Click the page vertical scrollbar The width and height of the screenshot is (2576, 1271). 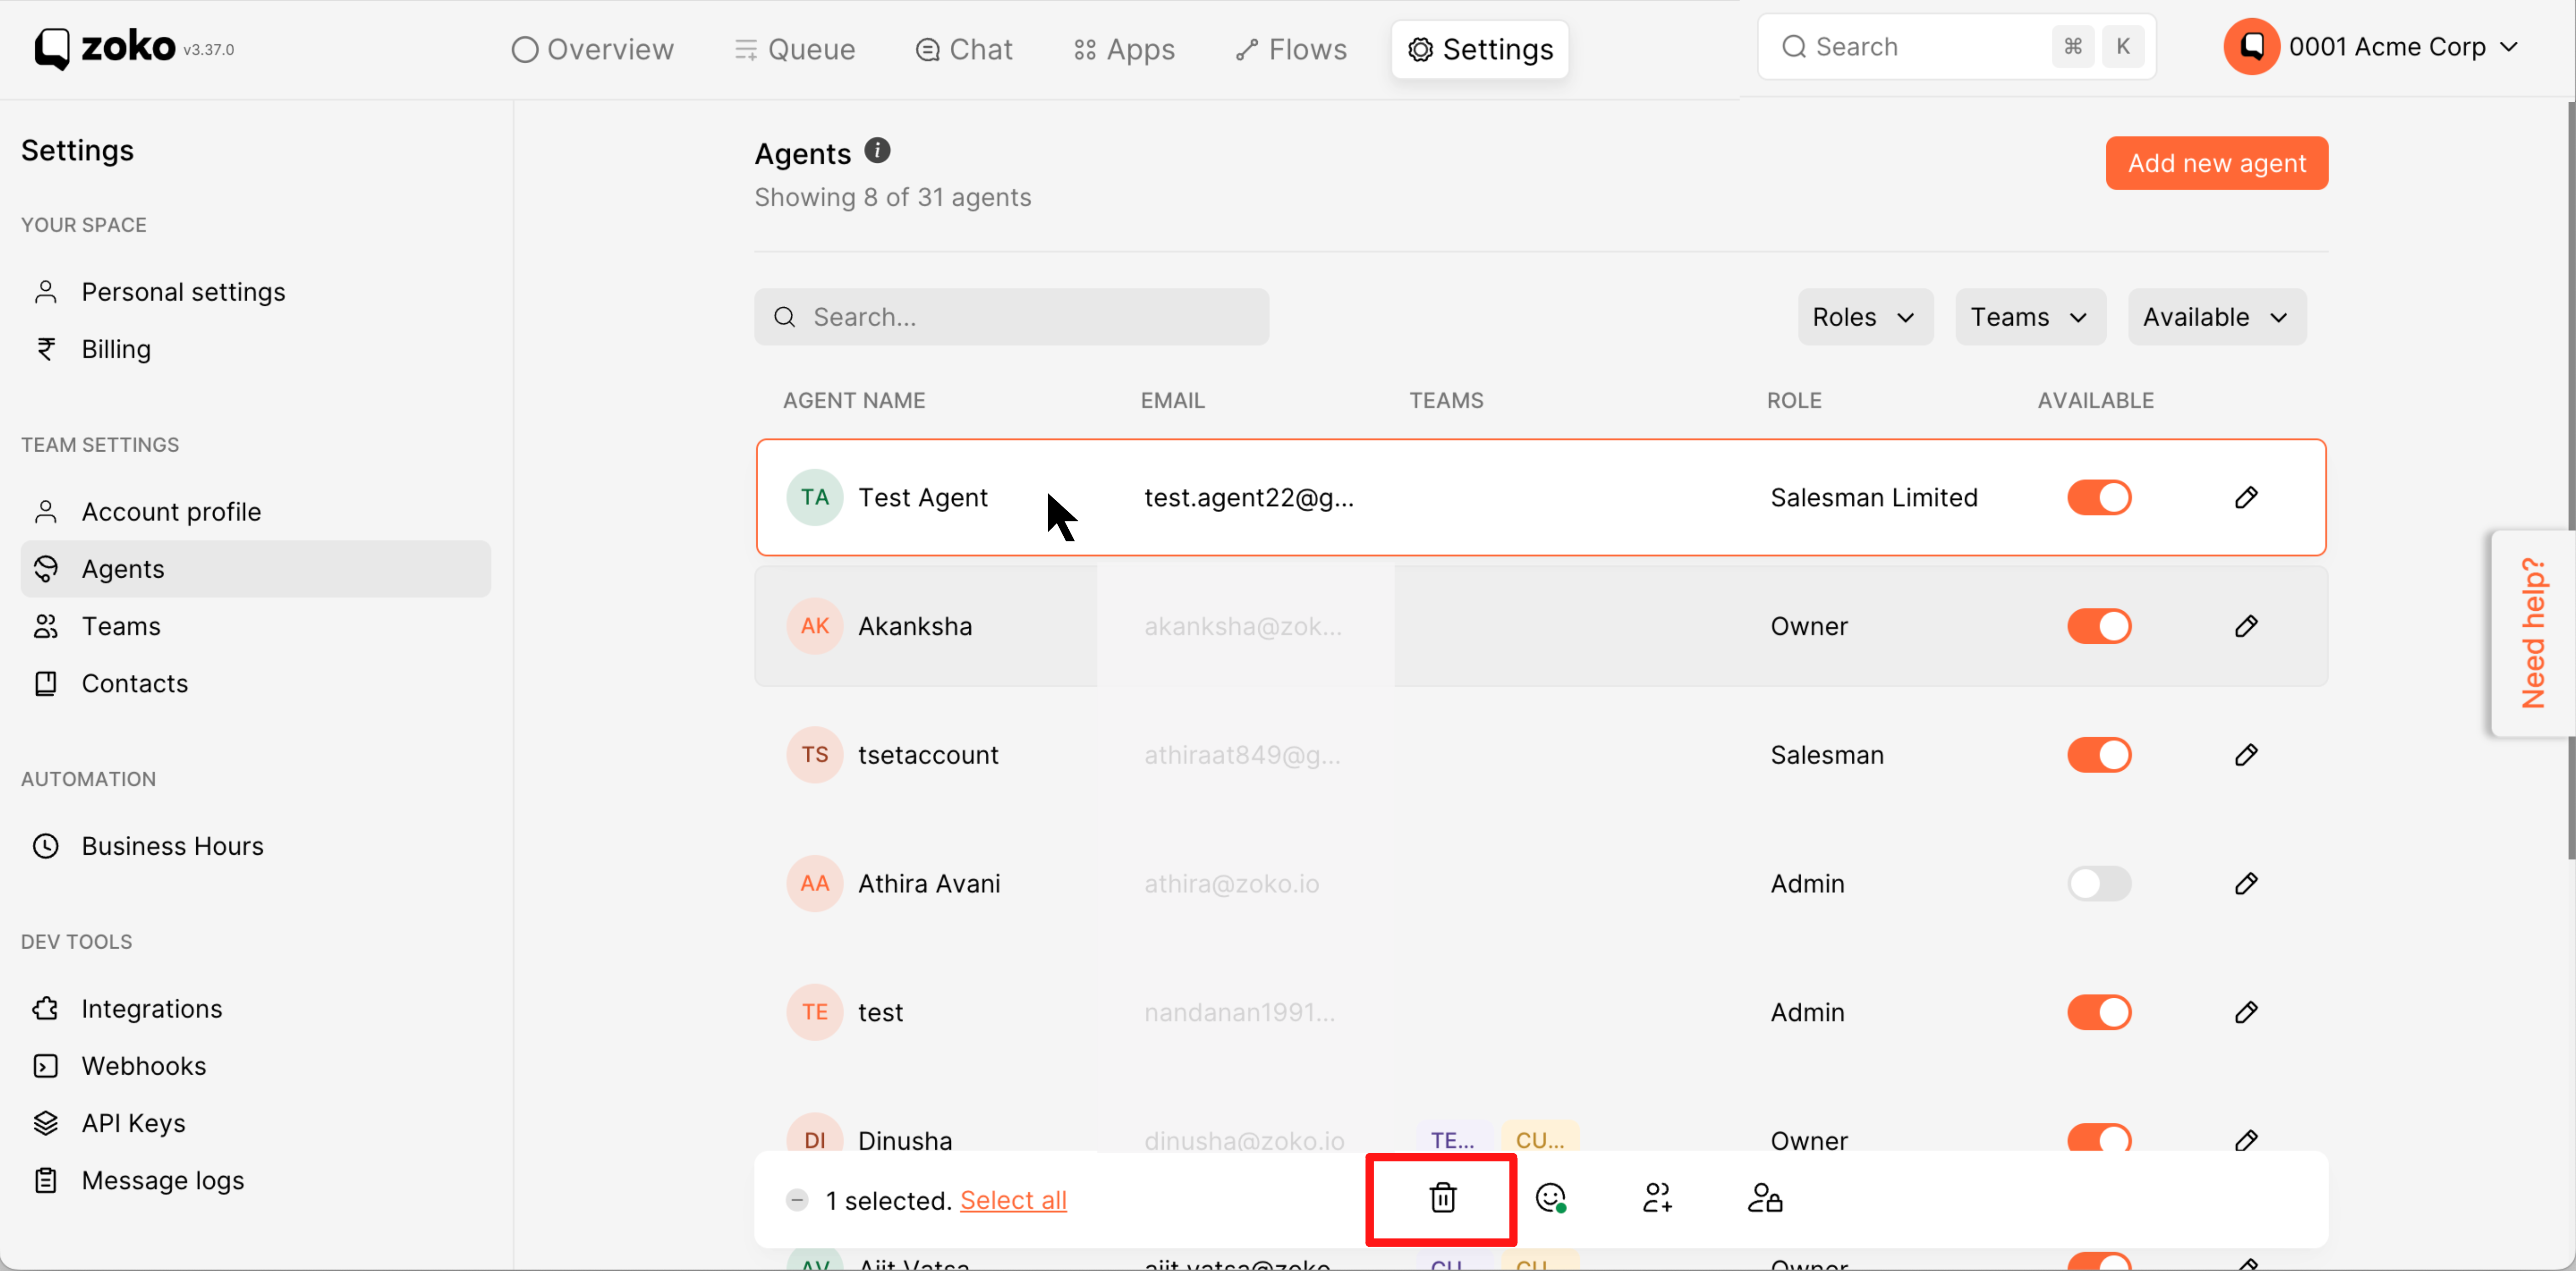2571,480
